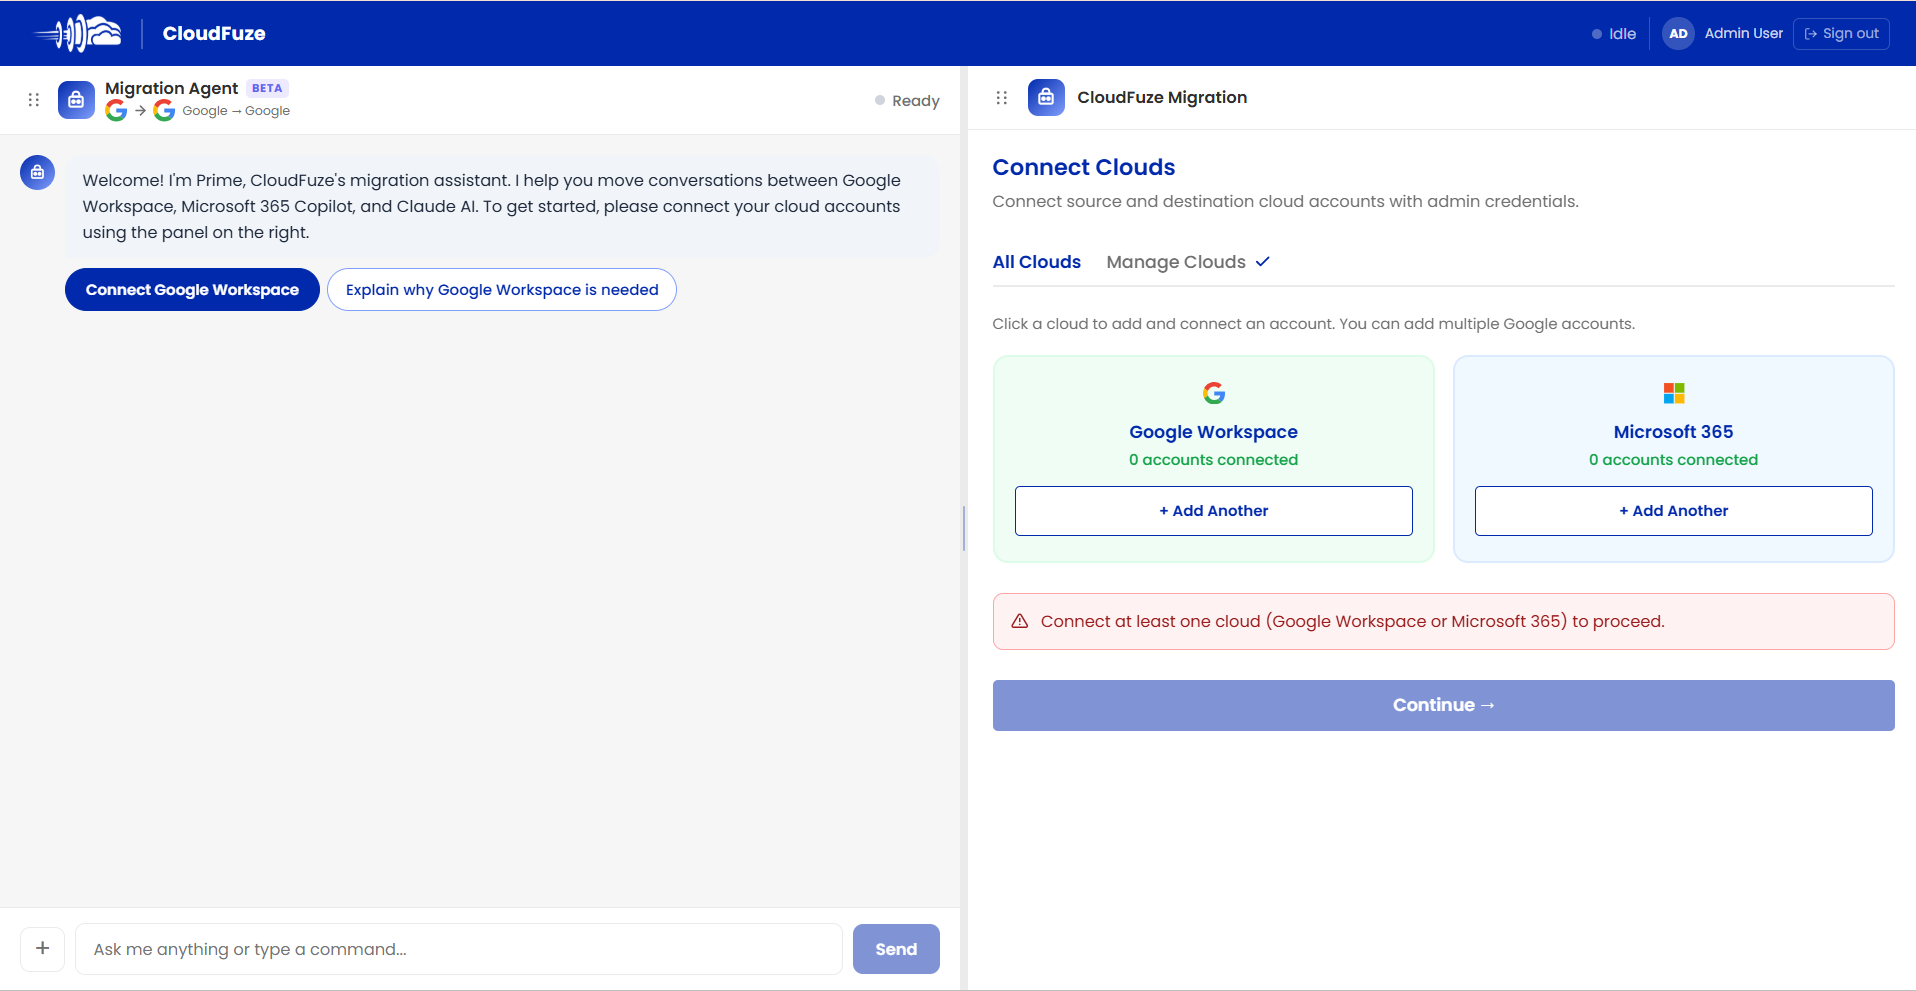
Task: Click the 'Connect at least one cloud' warning text
Action: [x=1353, y=621]
